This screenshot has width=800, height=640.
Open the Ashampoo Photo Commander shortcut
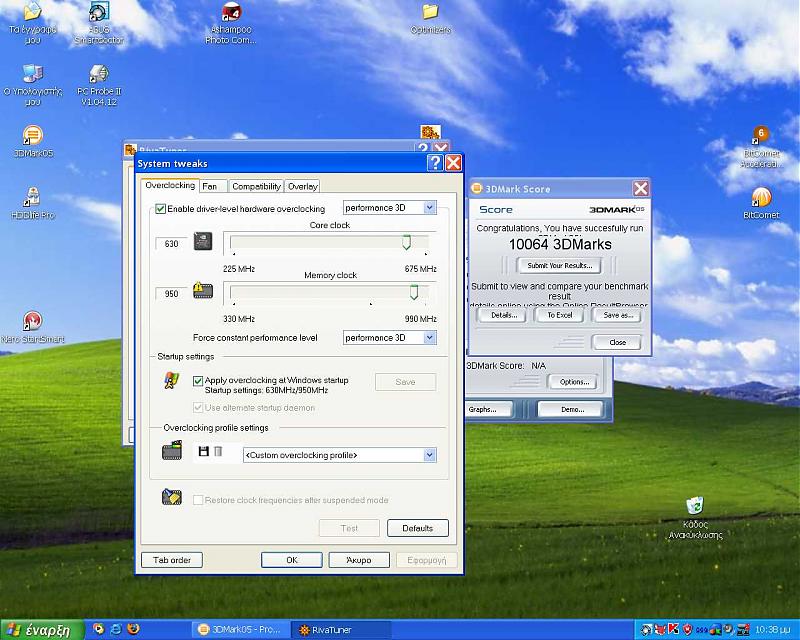[231, 23]
